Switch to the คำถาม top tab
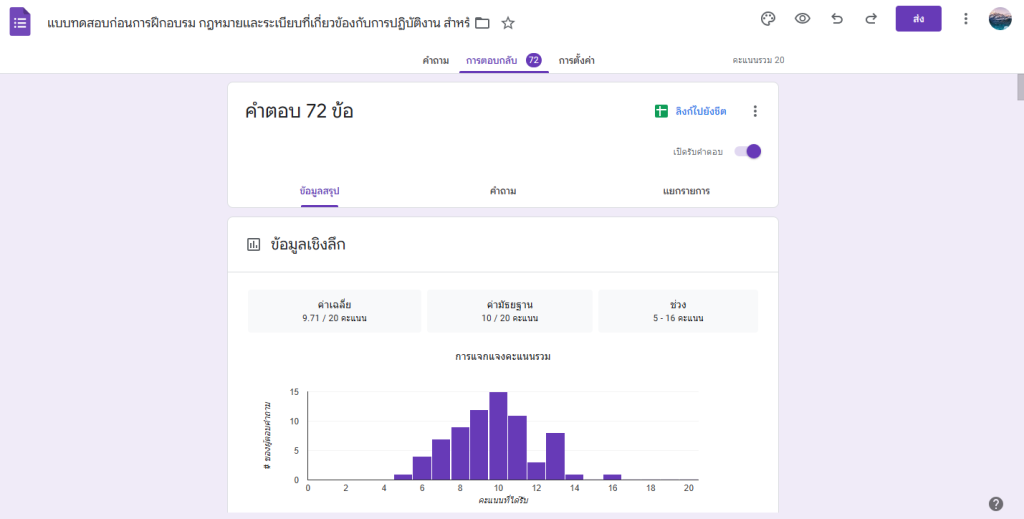1024x519 pixels. tap(435, 61)
